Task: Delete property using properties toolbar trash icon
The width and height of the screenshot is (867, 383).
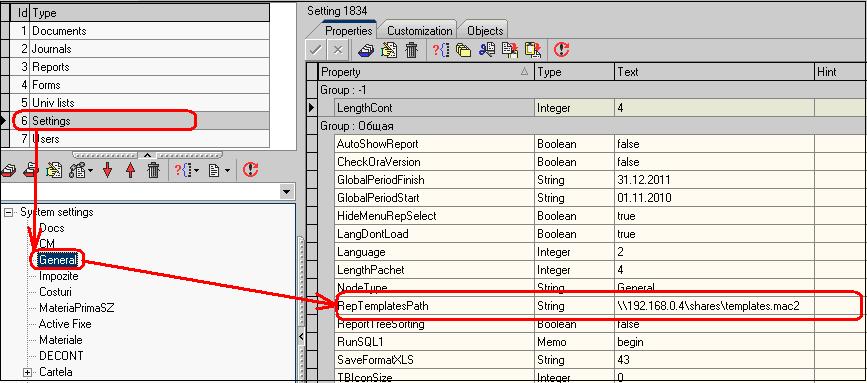Action: (x=411, y=50)
